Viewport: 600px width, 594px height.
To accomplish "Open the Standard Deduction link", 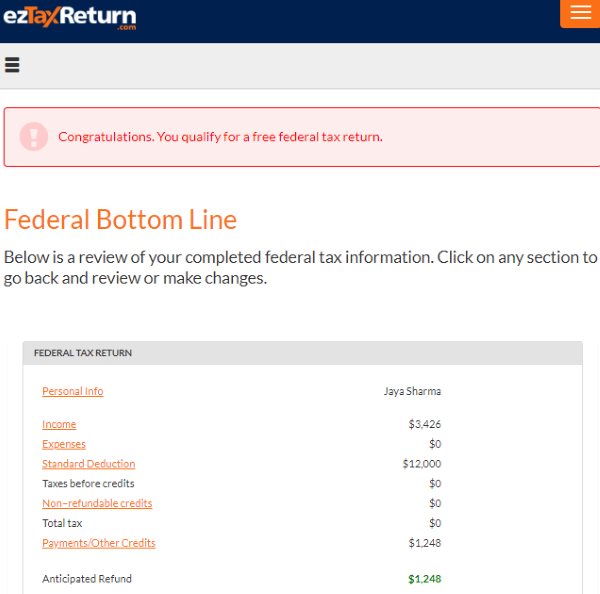I will click(88, 464).
